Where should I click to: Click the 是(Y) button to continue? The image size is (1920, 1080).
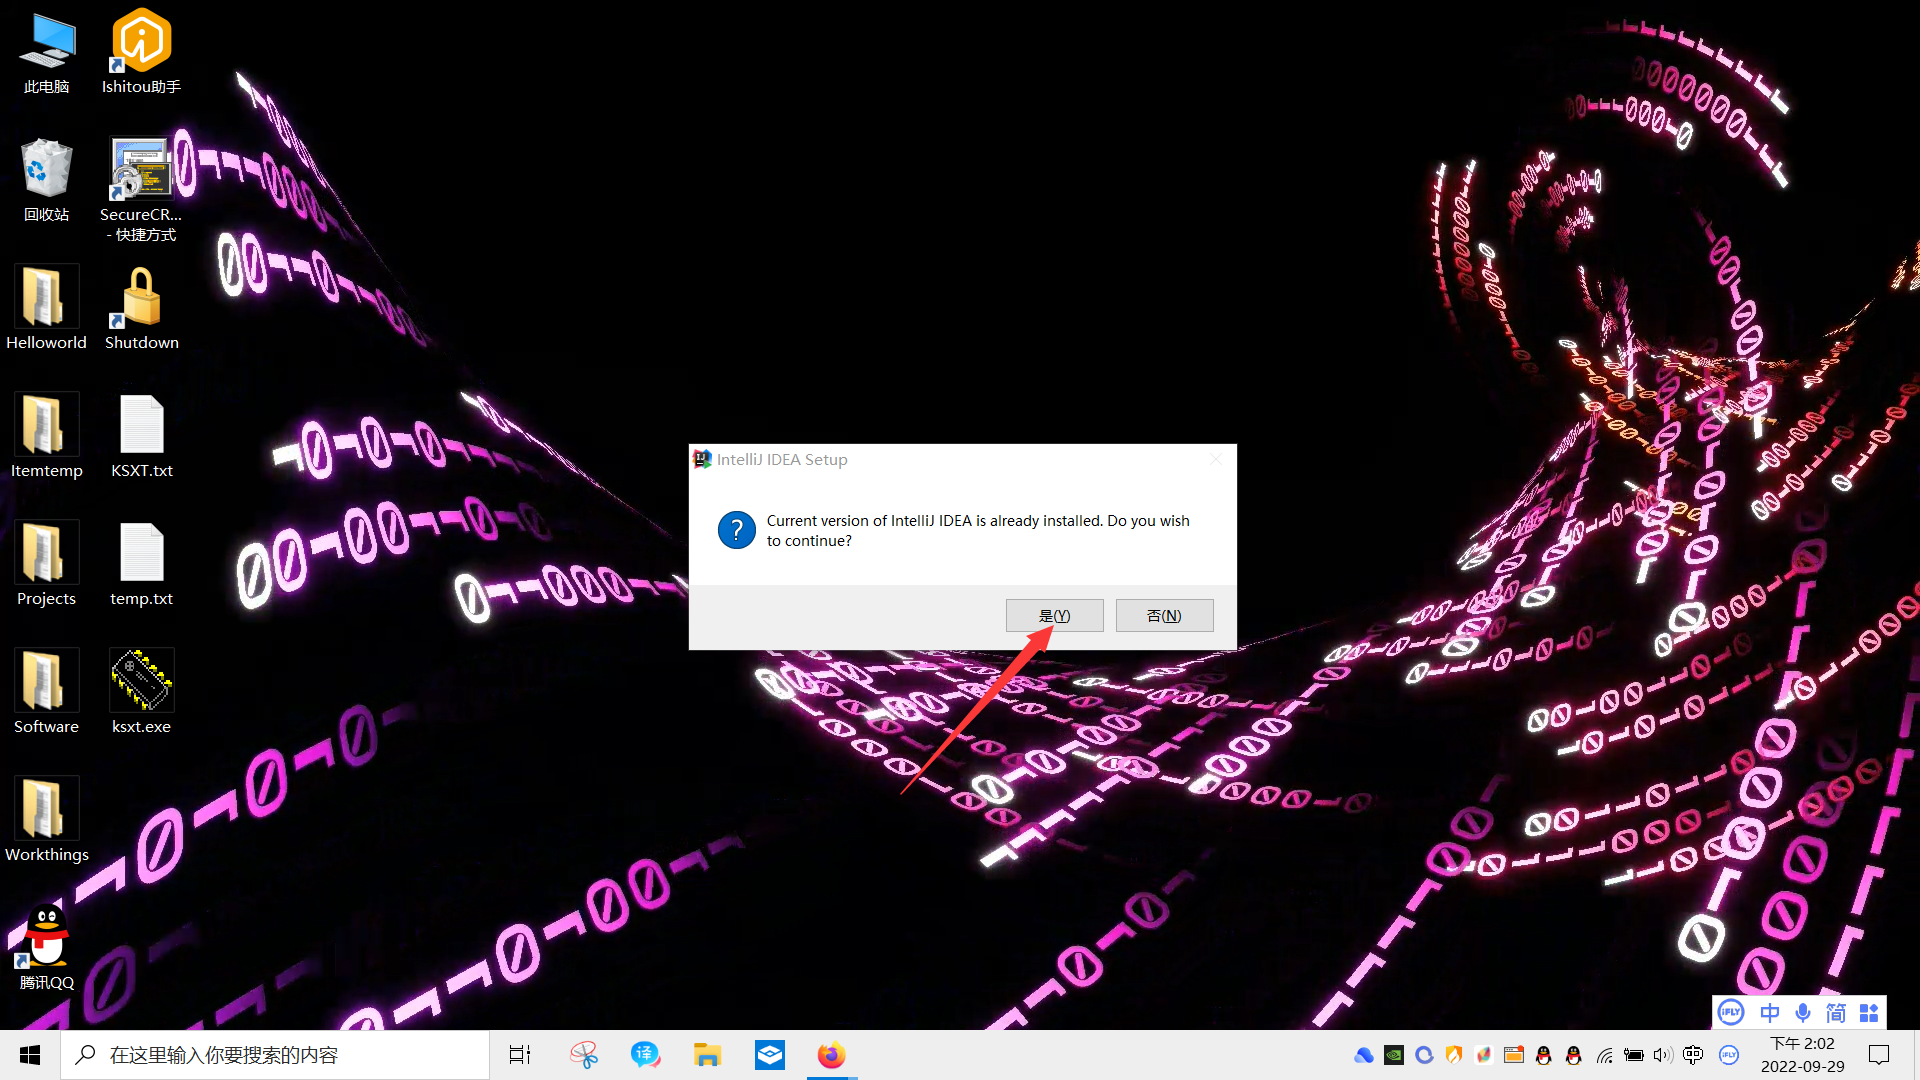click(x=1054, y=616)
